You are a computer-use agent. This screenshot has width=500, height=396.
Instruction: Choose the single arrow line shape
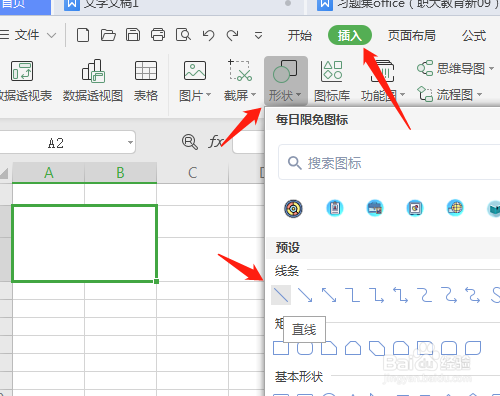pos(305,295)
